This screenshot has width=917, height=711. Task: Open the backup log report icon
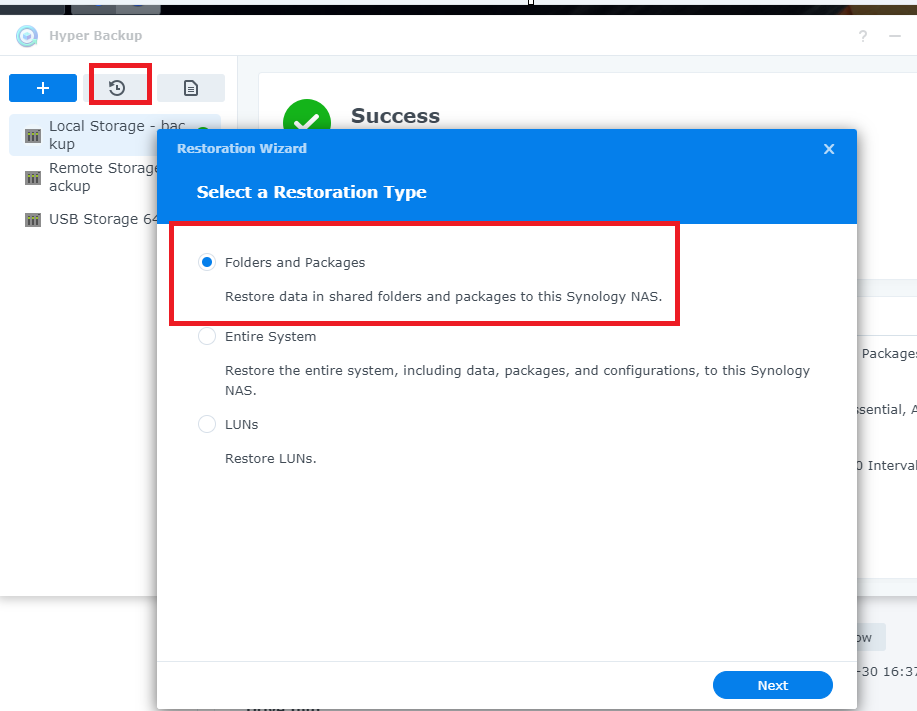(x=190, y=87)
